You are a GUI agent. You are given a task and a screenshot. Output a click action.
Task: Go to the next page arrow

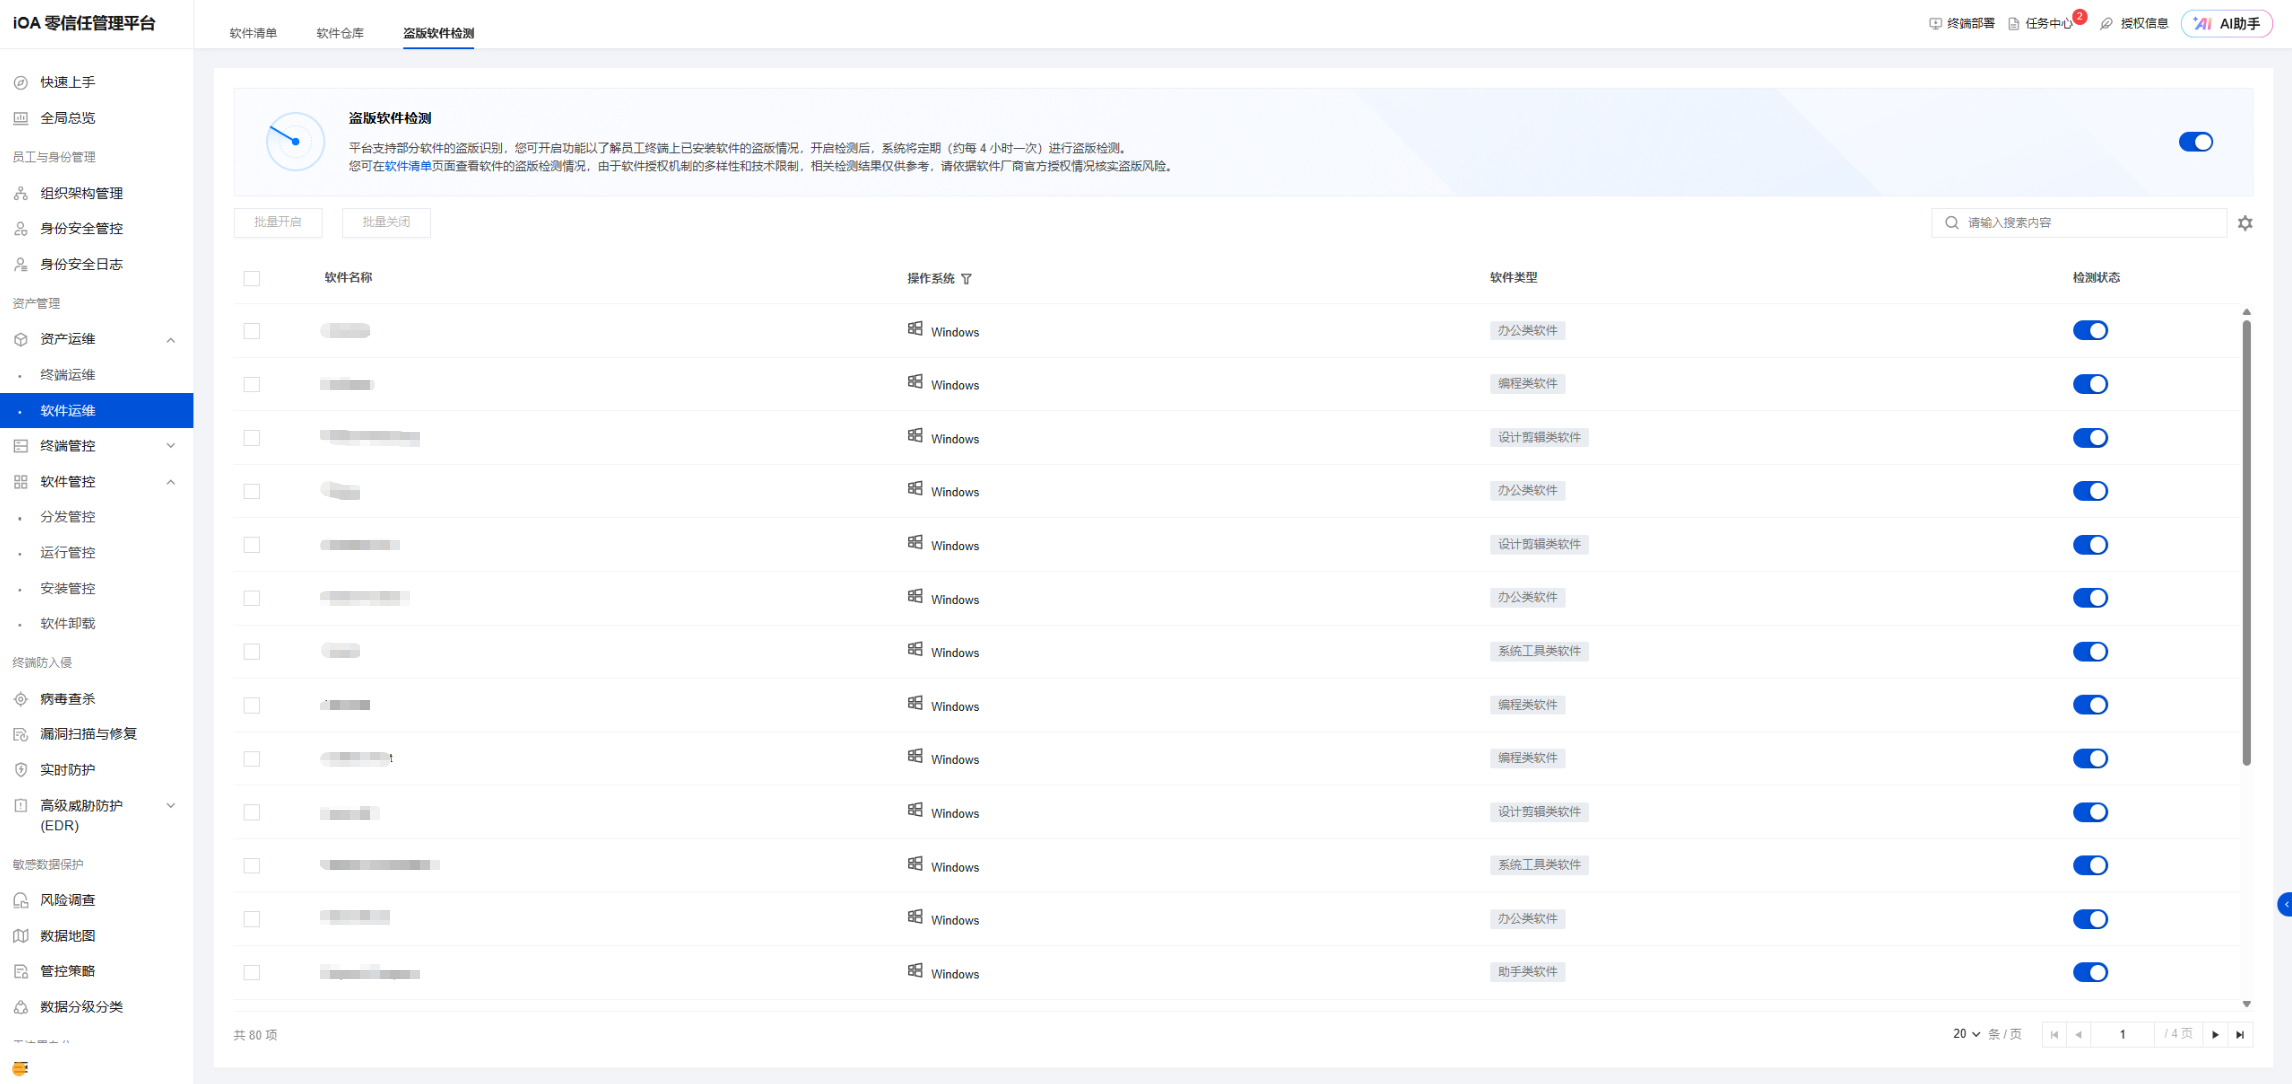(x=2215, y=1034)
